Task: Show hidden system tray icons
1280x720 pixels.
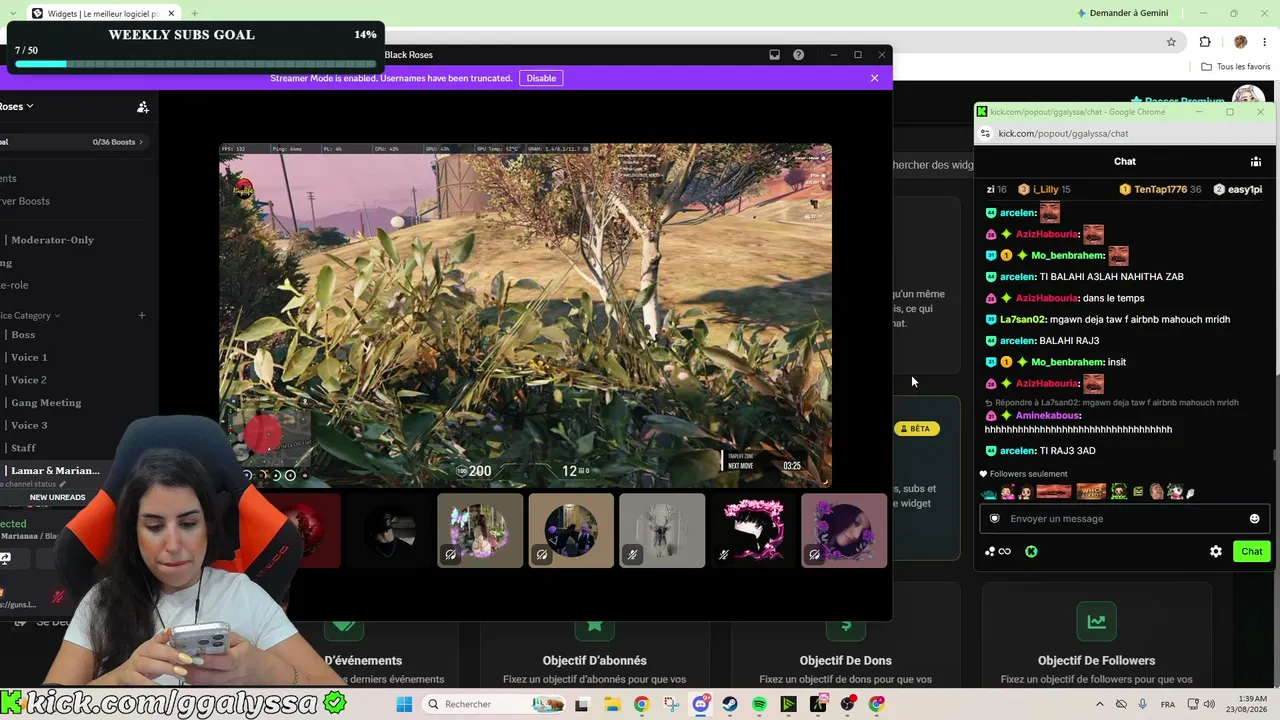Action: 1099,704
